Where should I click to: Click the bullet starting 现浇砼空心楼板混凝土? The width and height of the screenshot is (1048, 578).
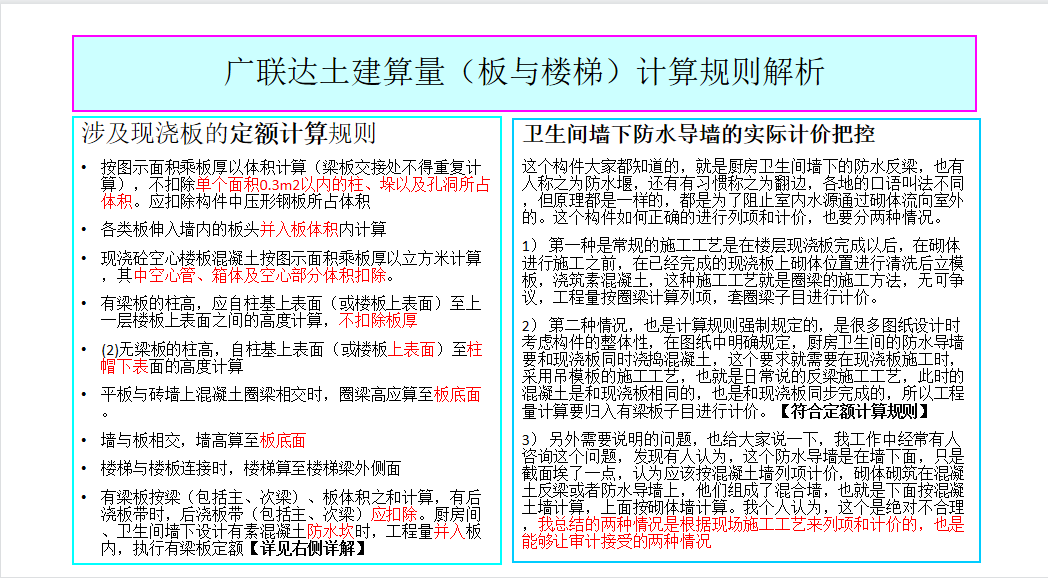point(291,267)
